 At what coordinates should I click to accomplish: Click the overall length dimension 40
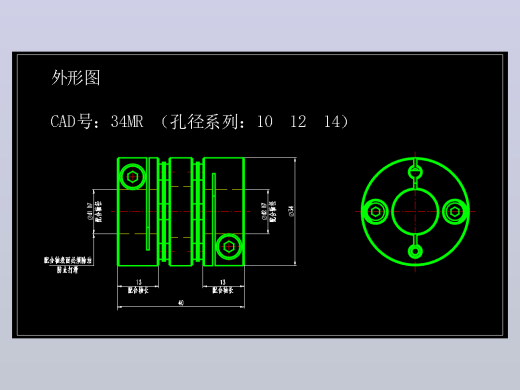coord(181,303)
